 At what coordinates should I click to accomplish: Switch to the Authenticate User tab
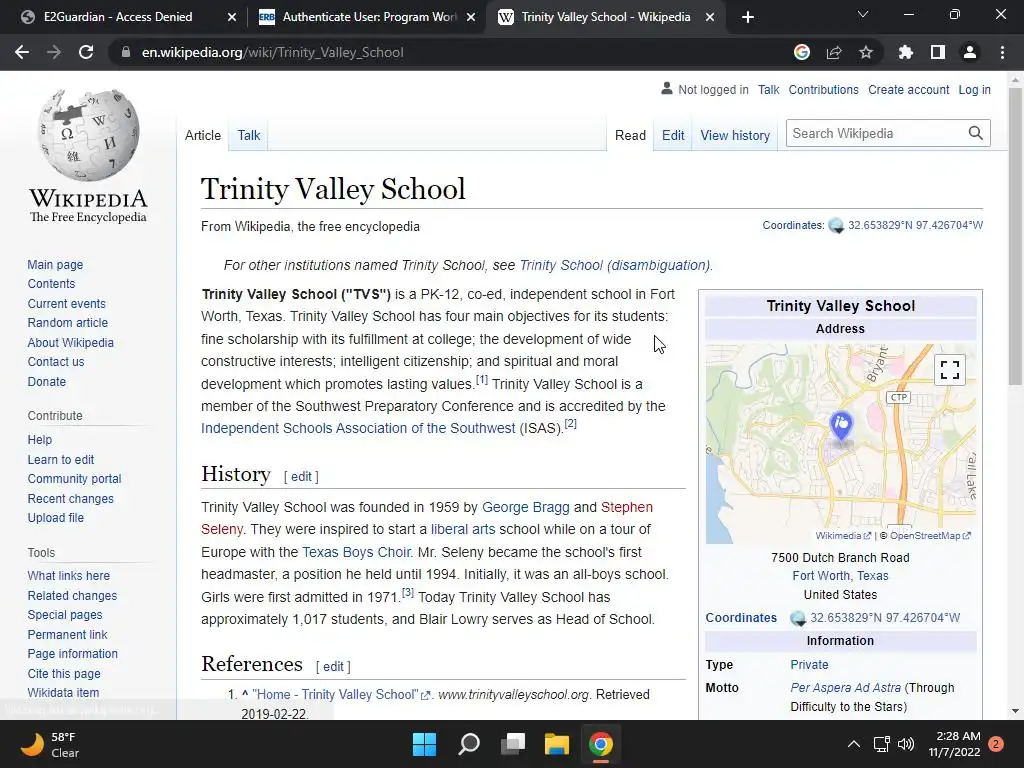click(x=369, y=17)
